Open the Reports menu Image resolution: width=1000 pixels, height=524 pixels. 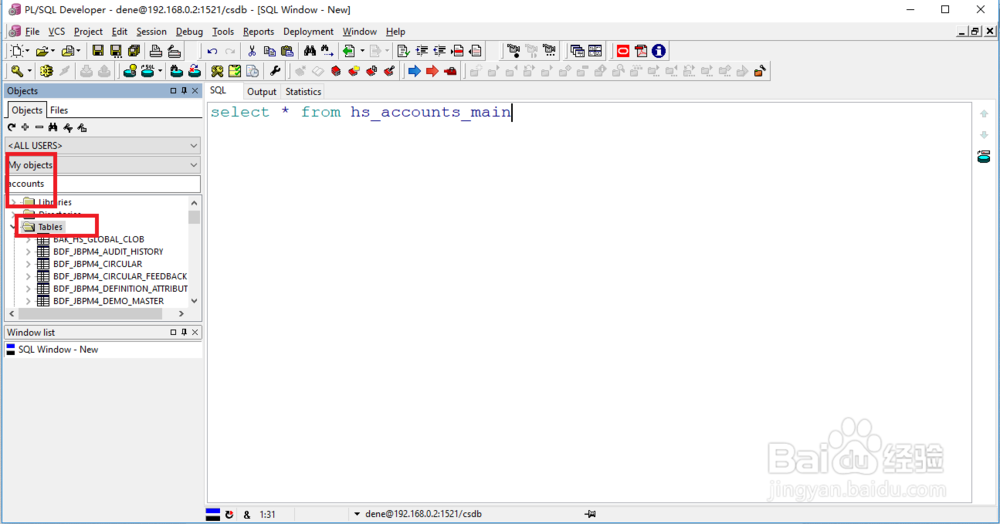click(258, 31)
